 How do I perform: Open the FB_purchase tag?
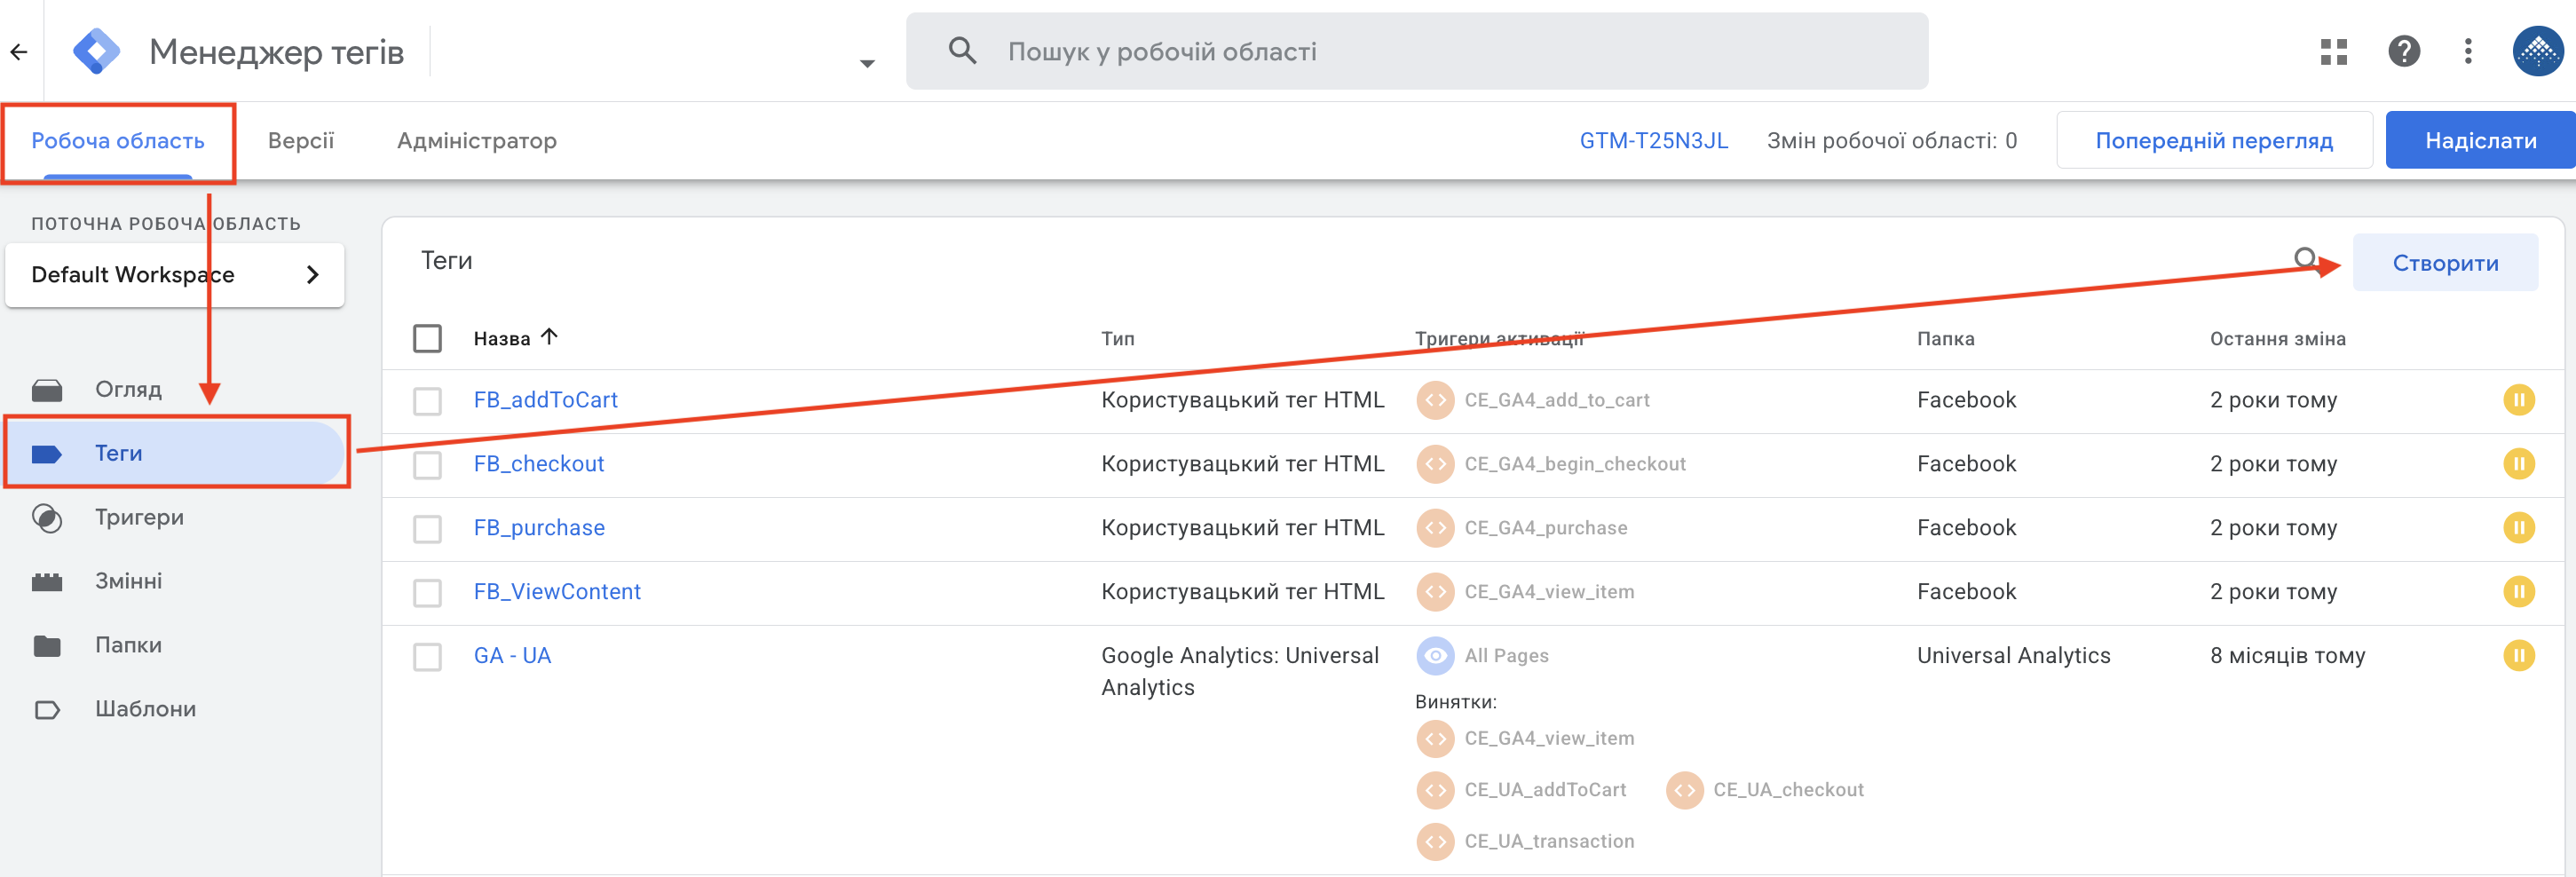pos(539,528)
